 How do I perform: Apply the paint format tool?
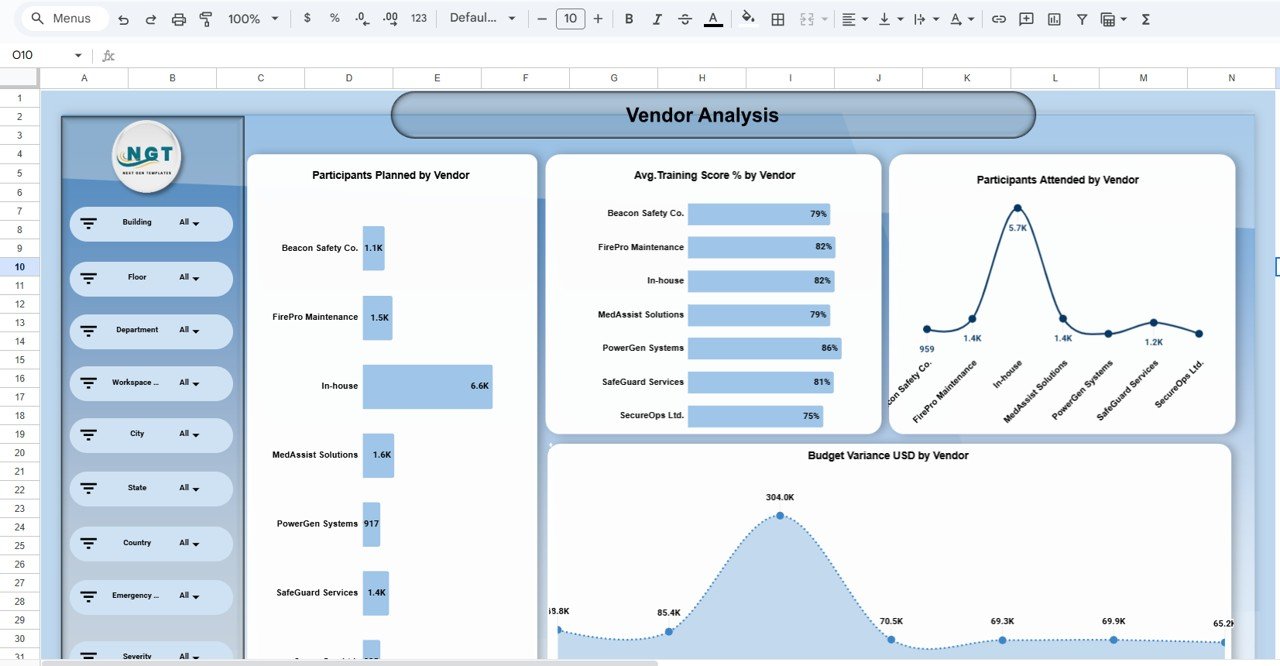(x=206, y=18)
